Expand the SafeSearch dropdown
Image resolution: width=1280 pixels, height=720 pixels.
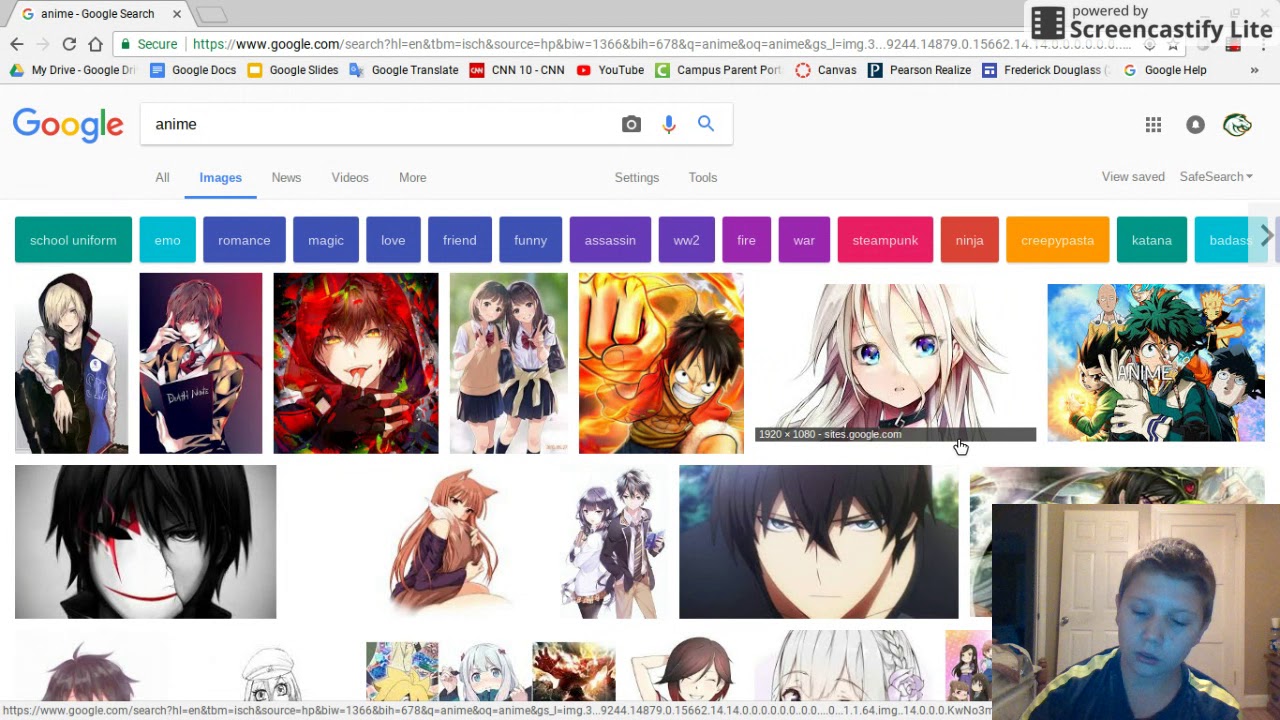click(x=1215, y=177)
